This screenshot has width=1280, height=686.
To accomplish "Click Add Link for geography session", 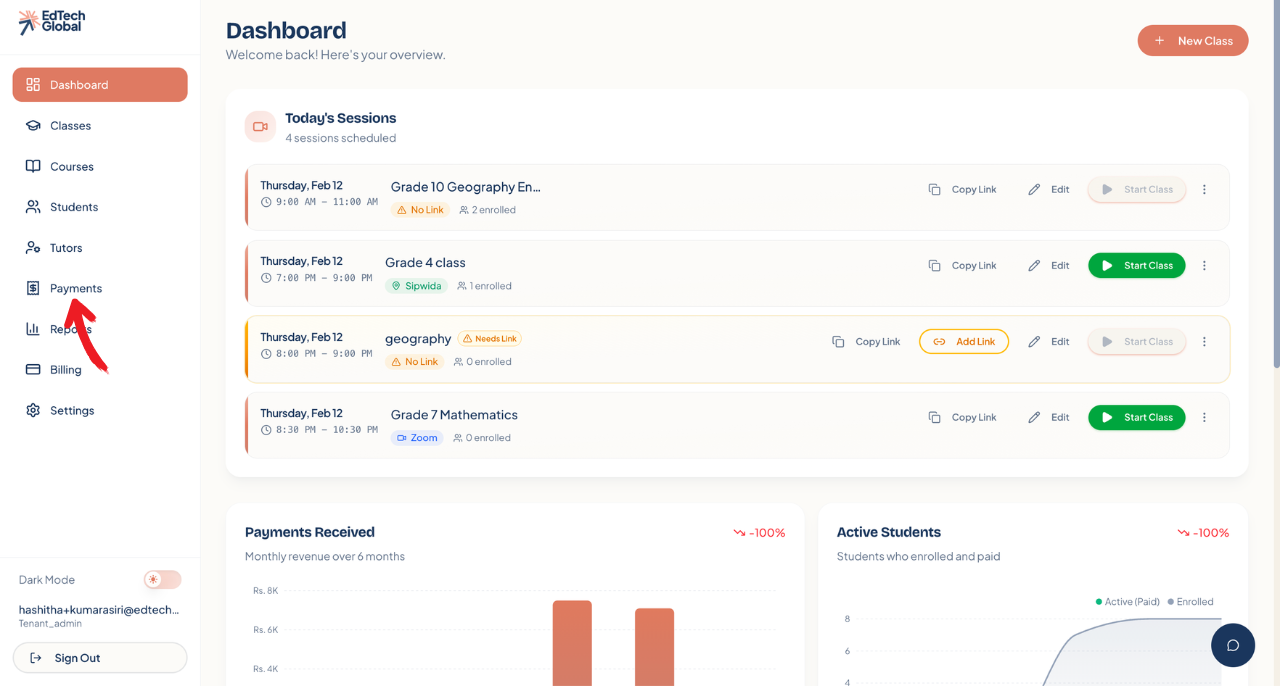I will click(x=964, y=342).
